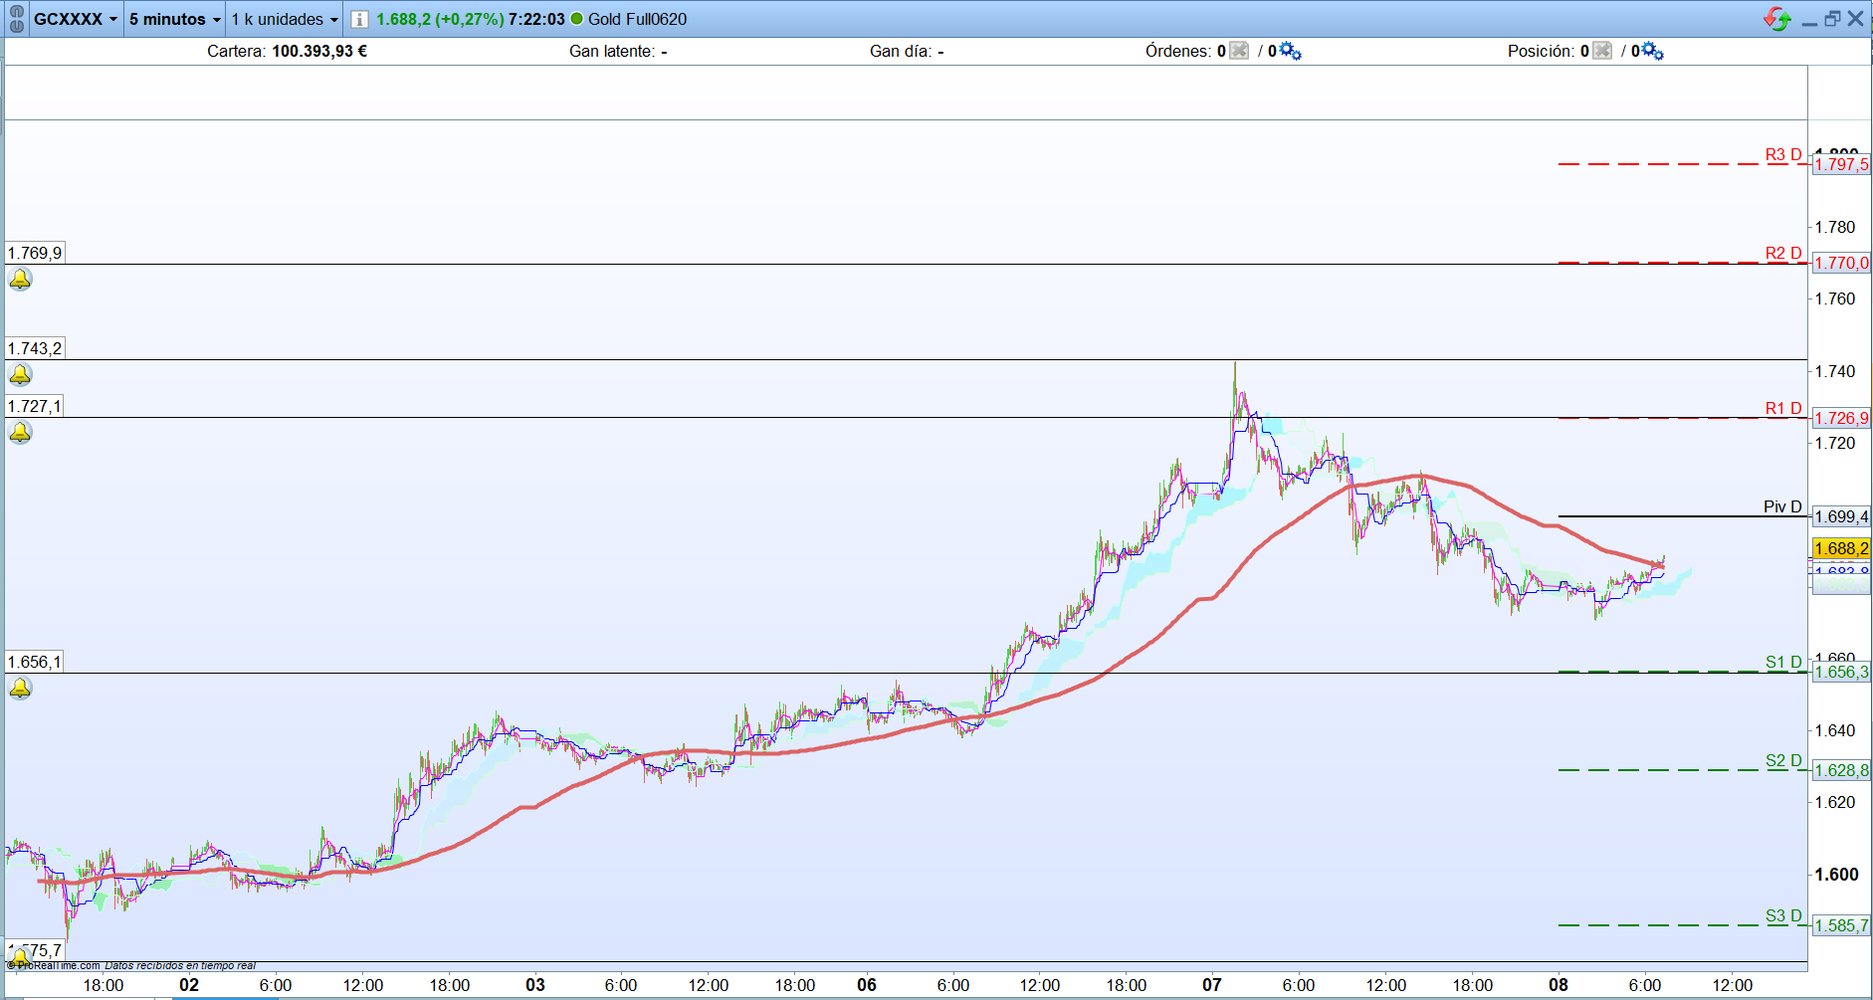
Task: Click the 7:22:03 clock time
Action: [x=536, y=19]
